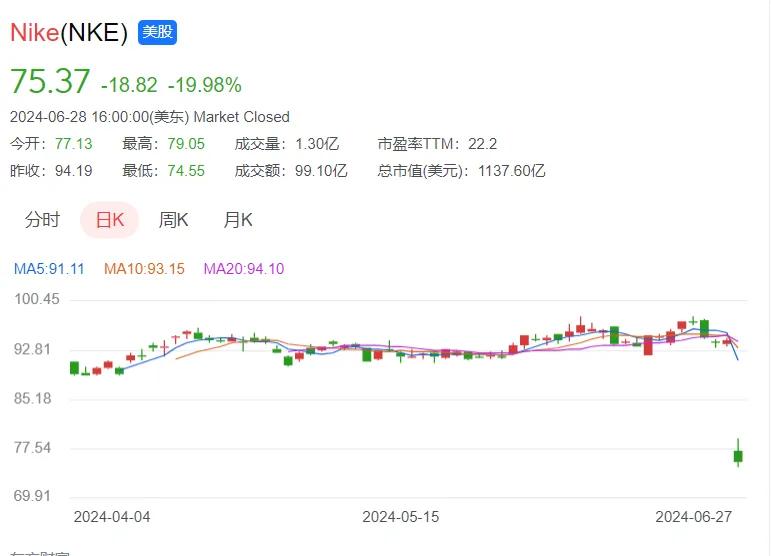Click the 市盈率TTM value 22.2
The height and width of the screenshot is (556, 771).
tap(482, 144)
